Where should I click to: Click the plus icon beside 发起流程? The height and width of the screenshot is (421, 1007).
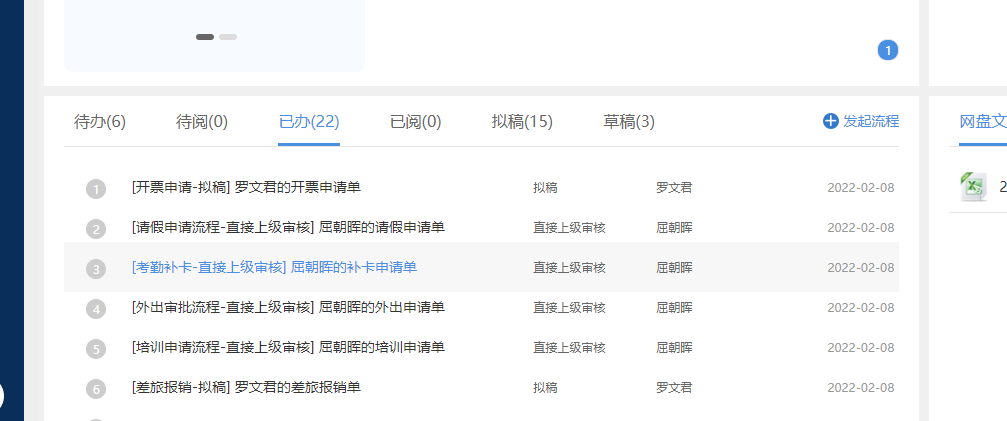(x=830, y=121)
